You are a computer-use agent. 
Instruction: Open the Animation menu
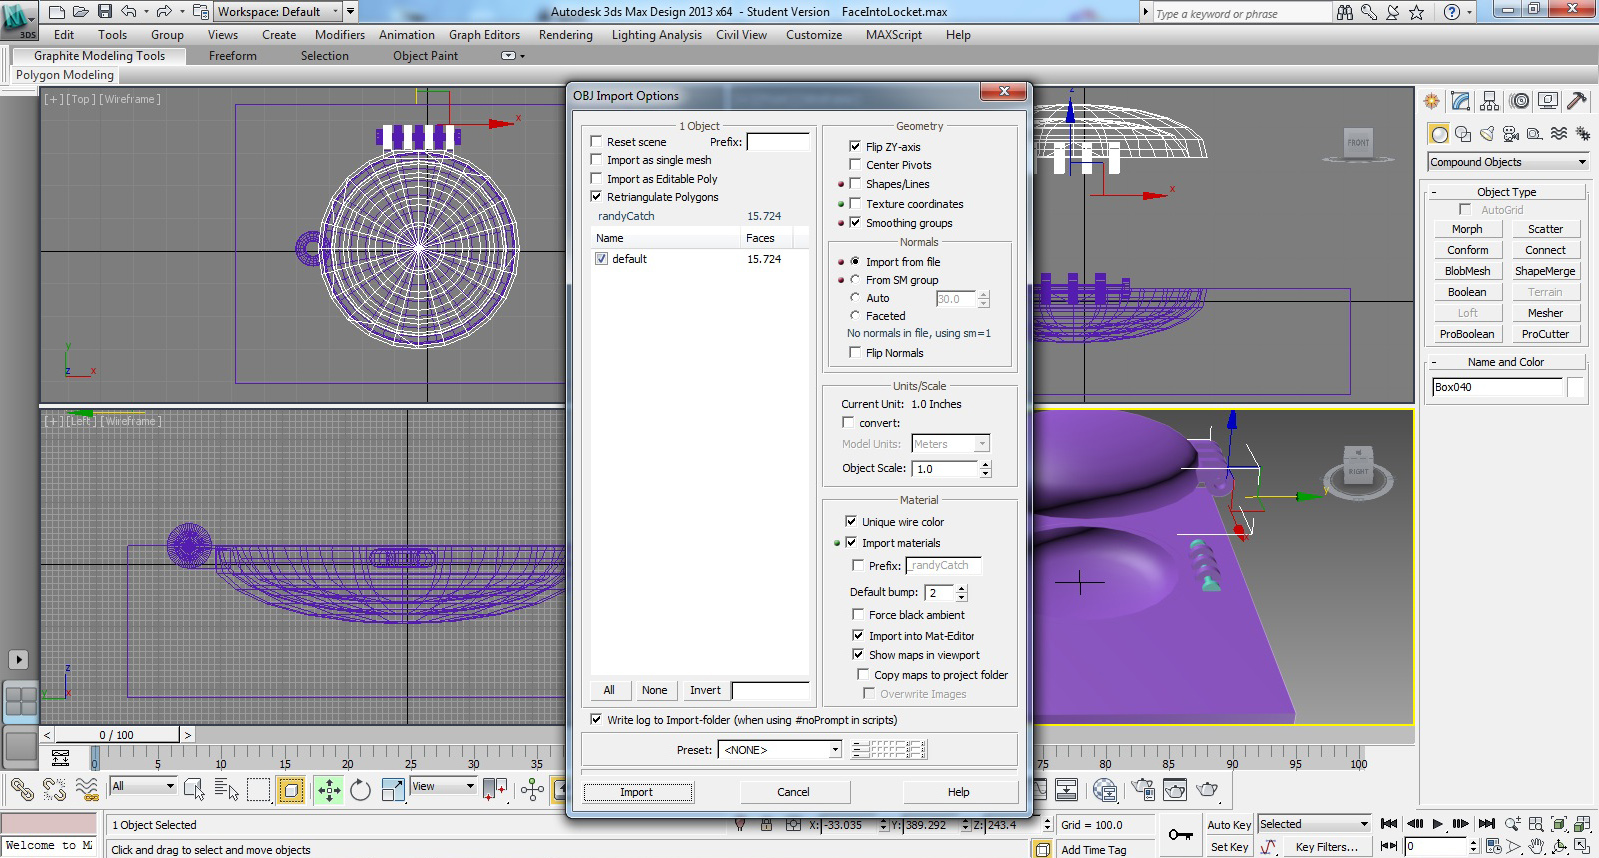pyautogui.click(x=407, y=35)
